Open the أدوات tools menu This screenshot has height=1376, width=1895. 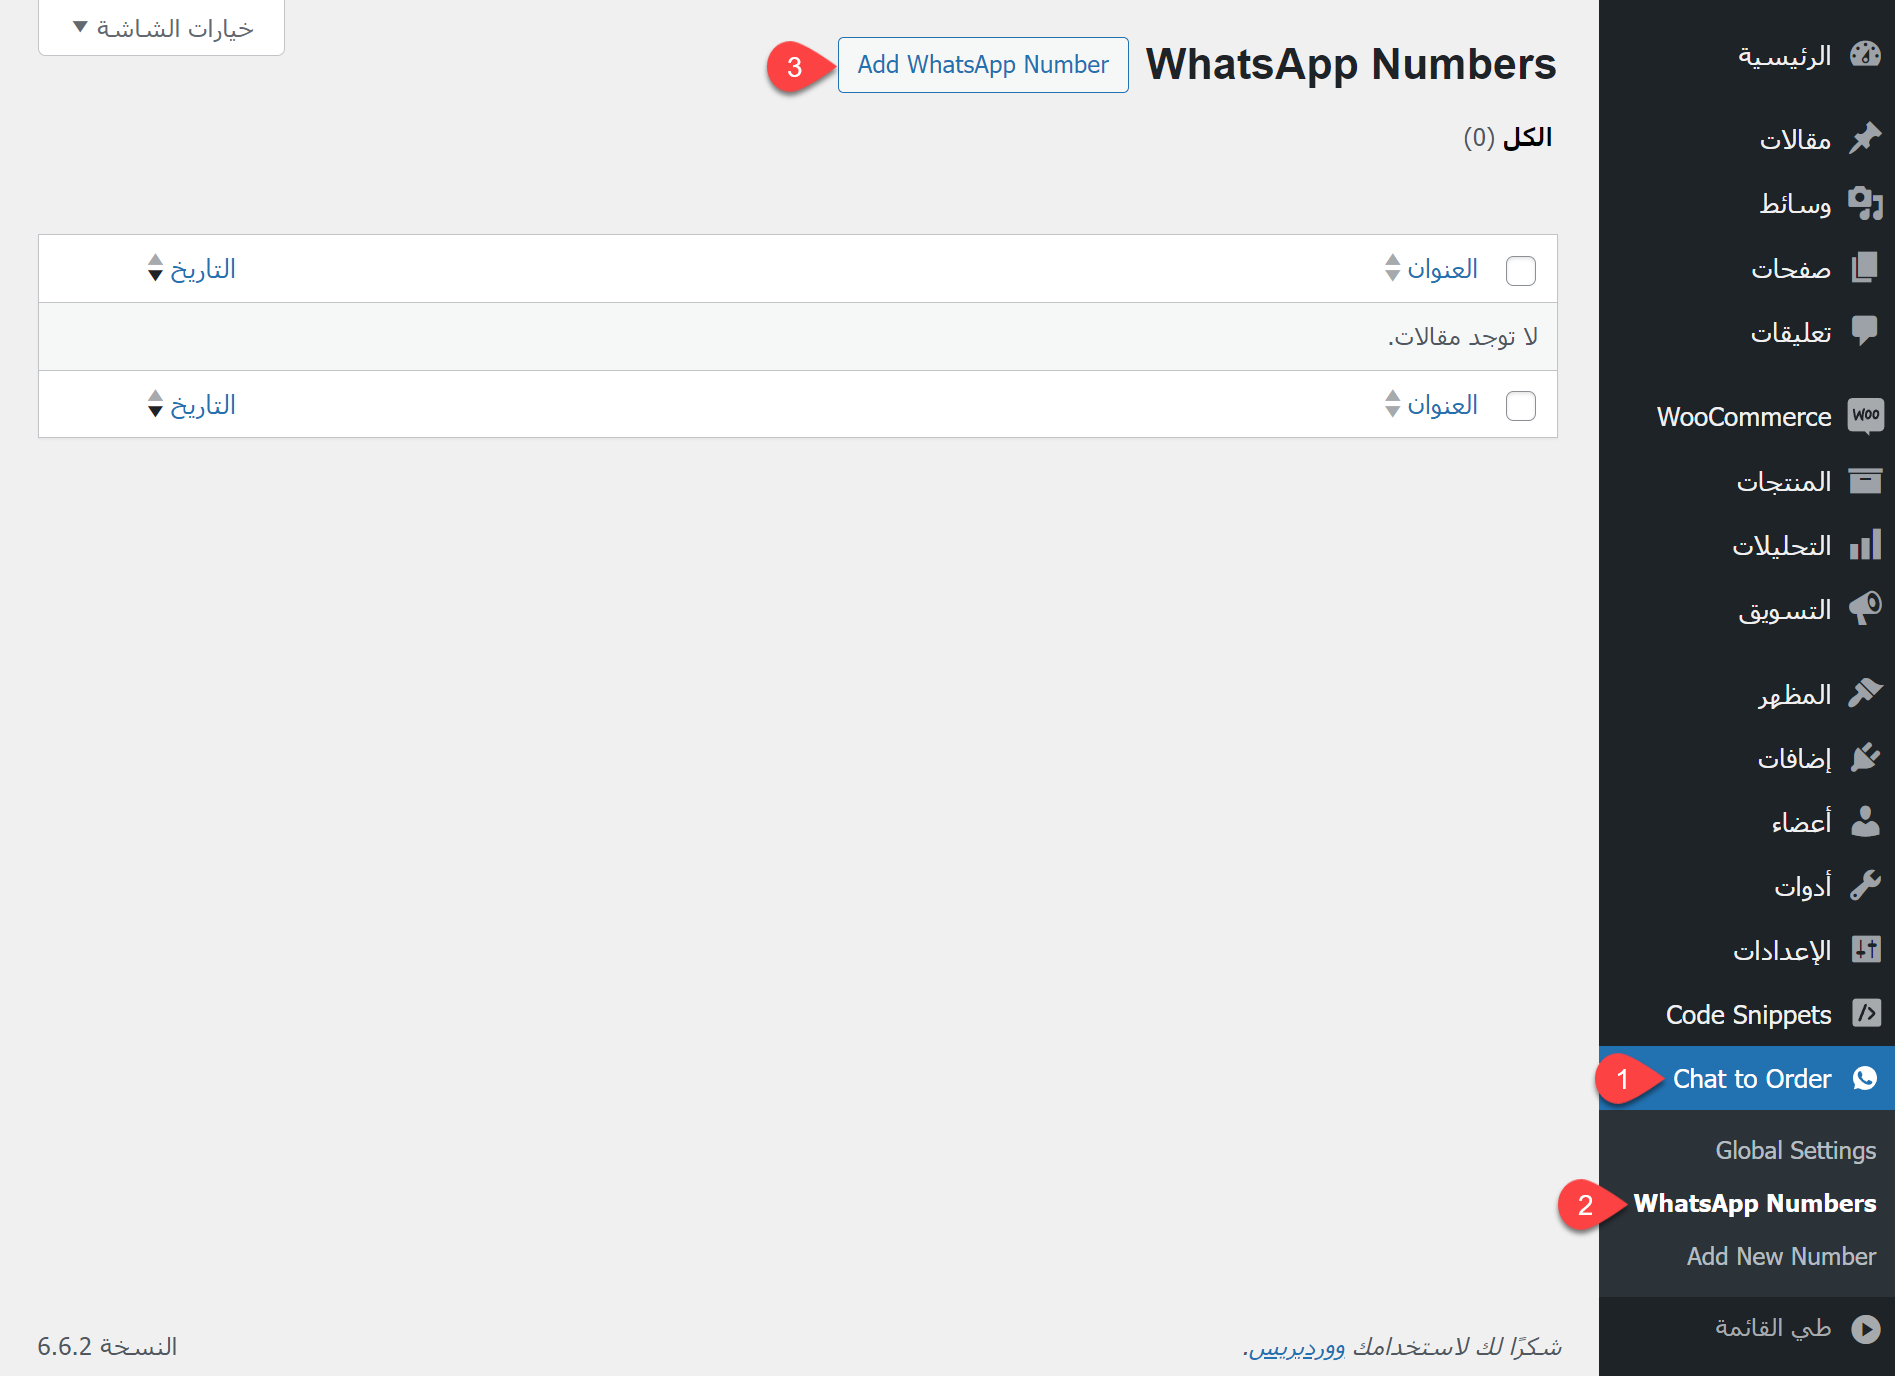(x=1747, y=886)
